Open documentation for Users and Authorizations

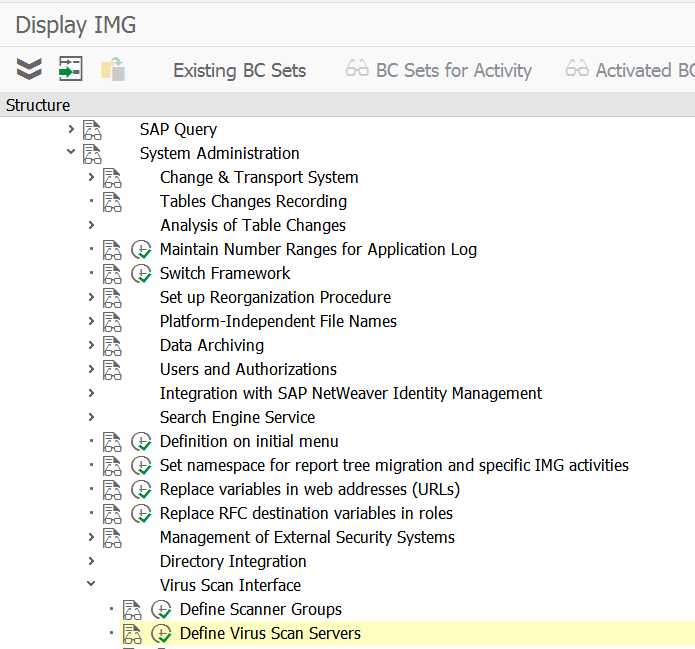point(112,369)
